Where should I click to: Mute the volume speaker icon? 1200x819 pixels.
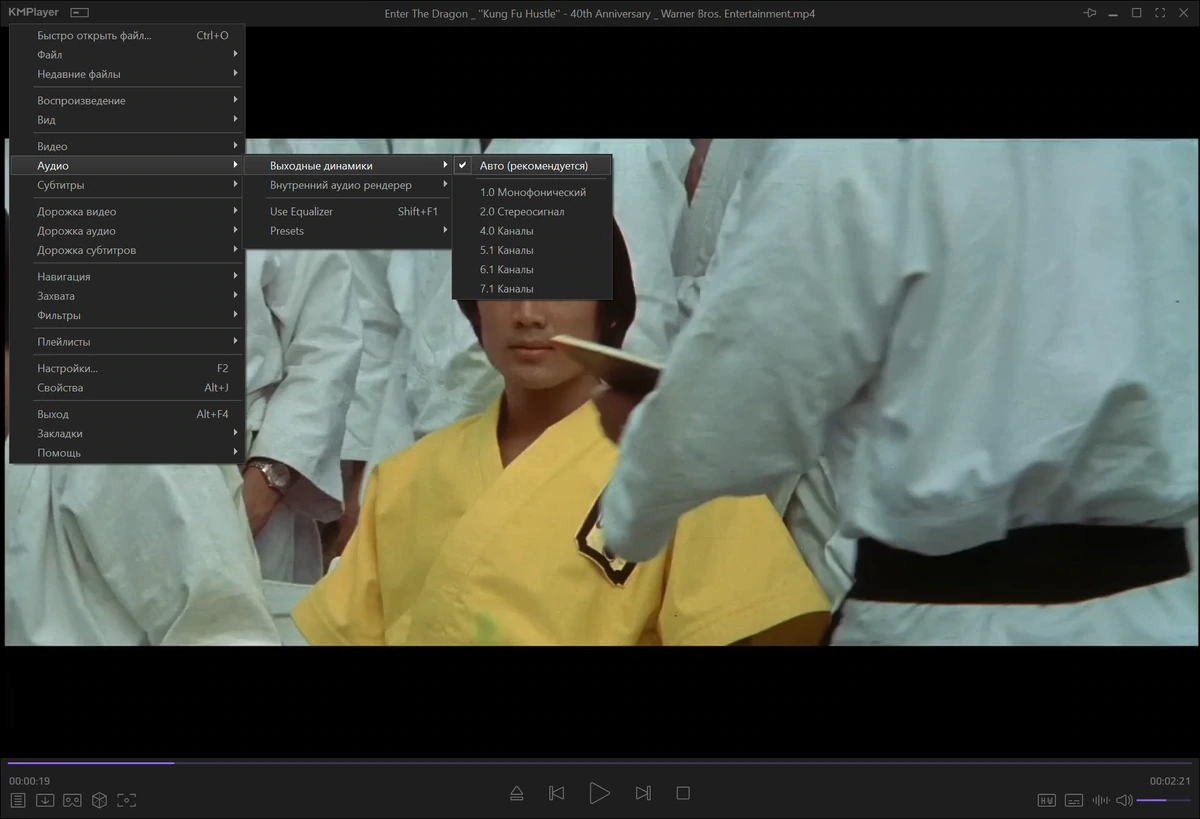pyautogui.click(x=1124, y=800)
